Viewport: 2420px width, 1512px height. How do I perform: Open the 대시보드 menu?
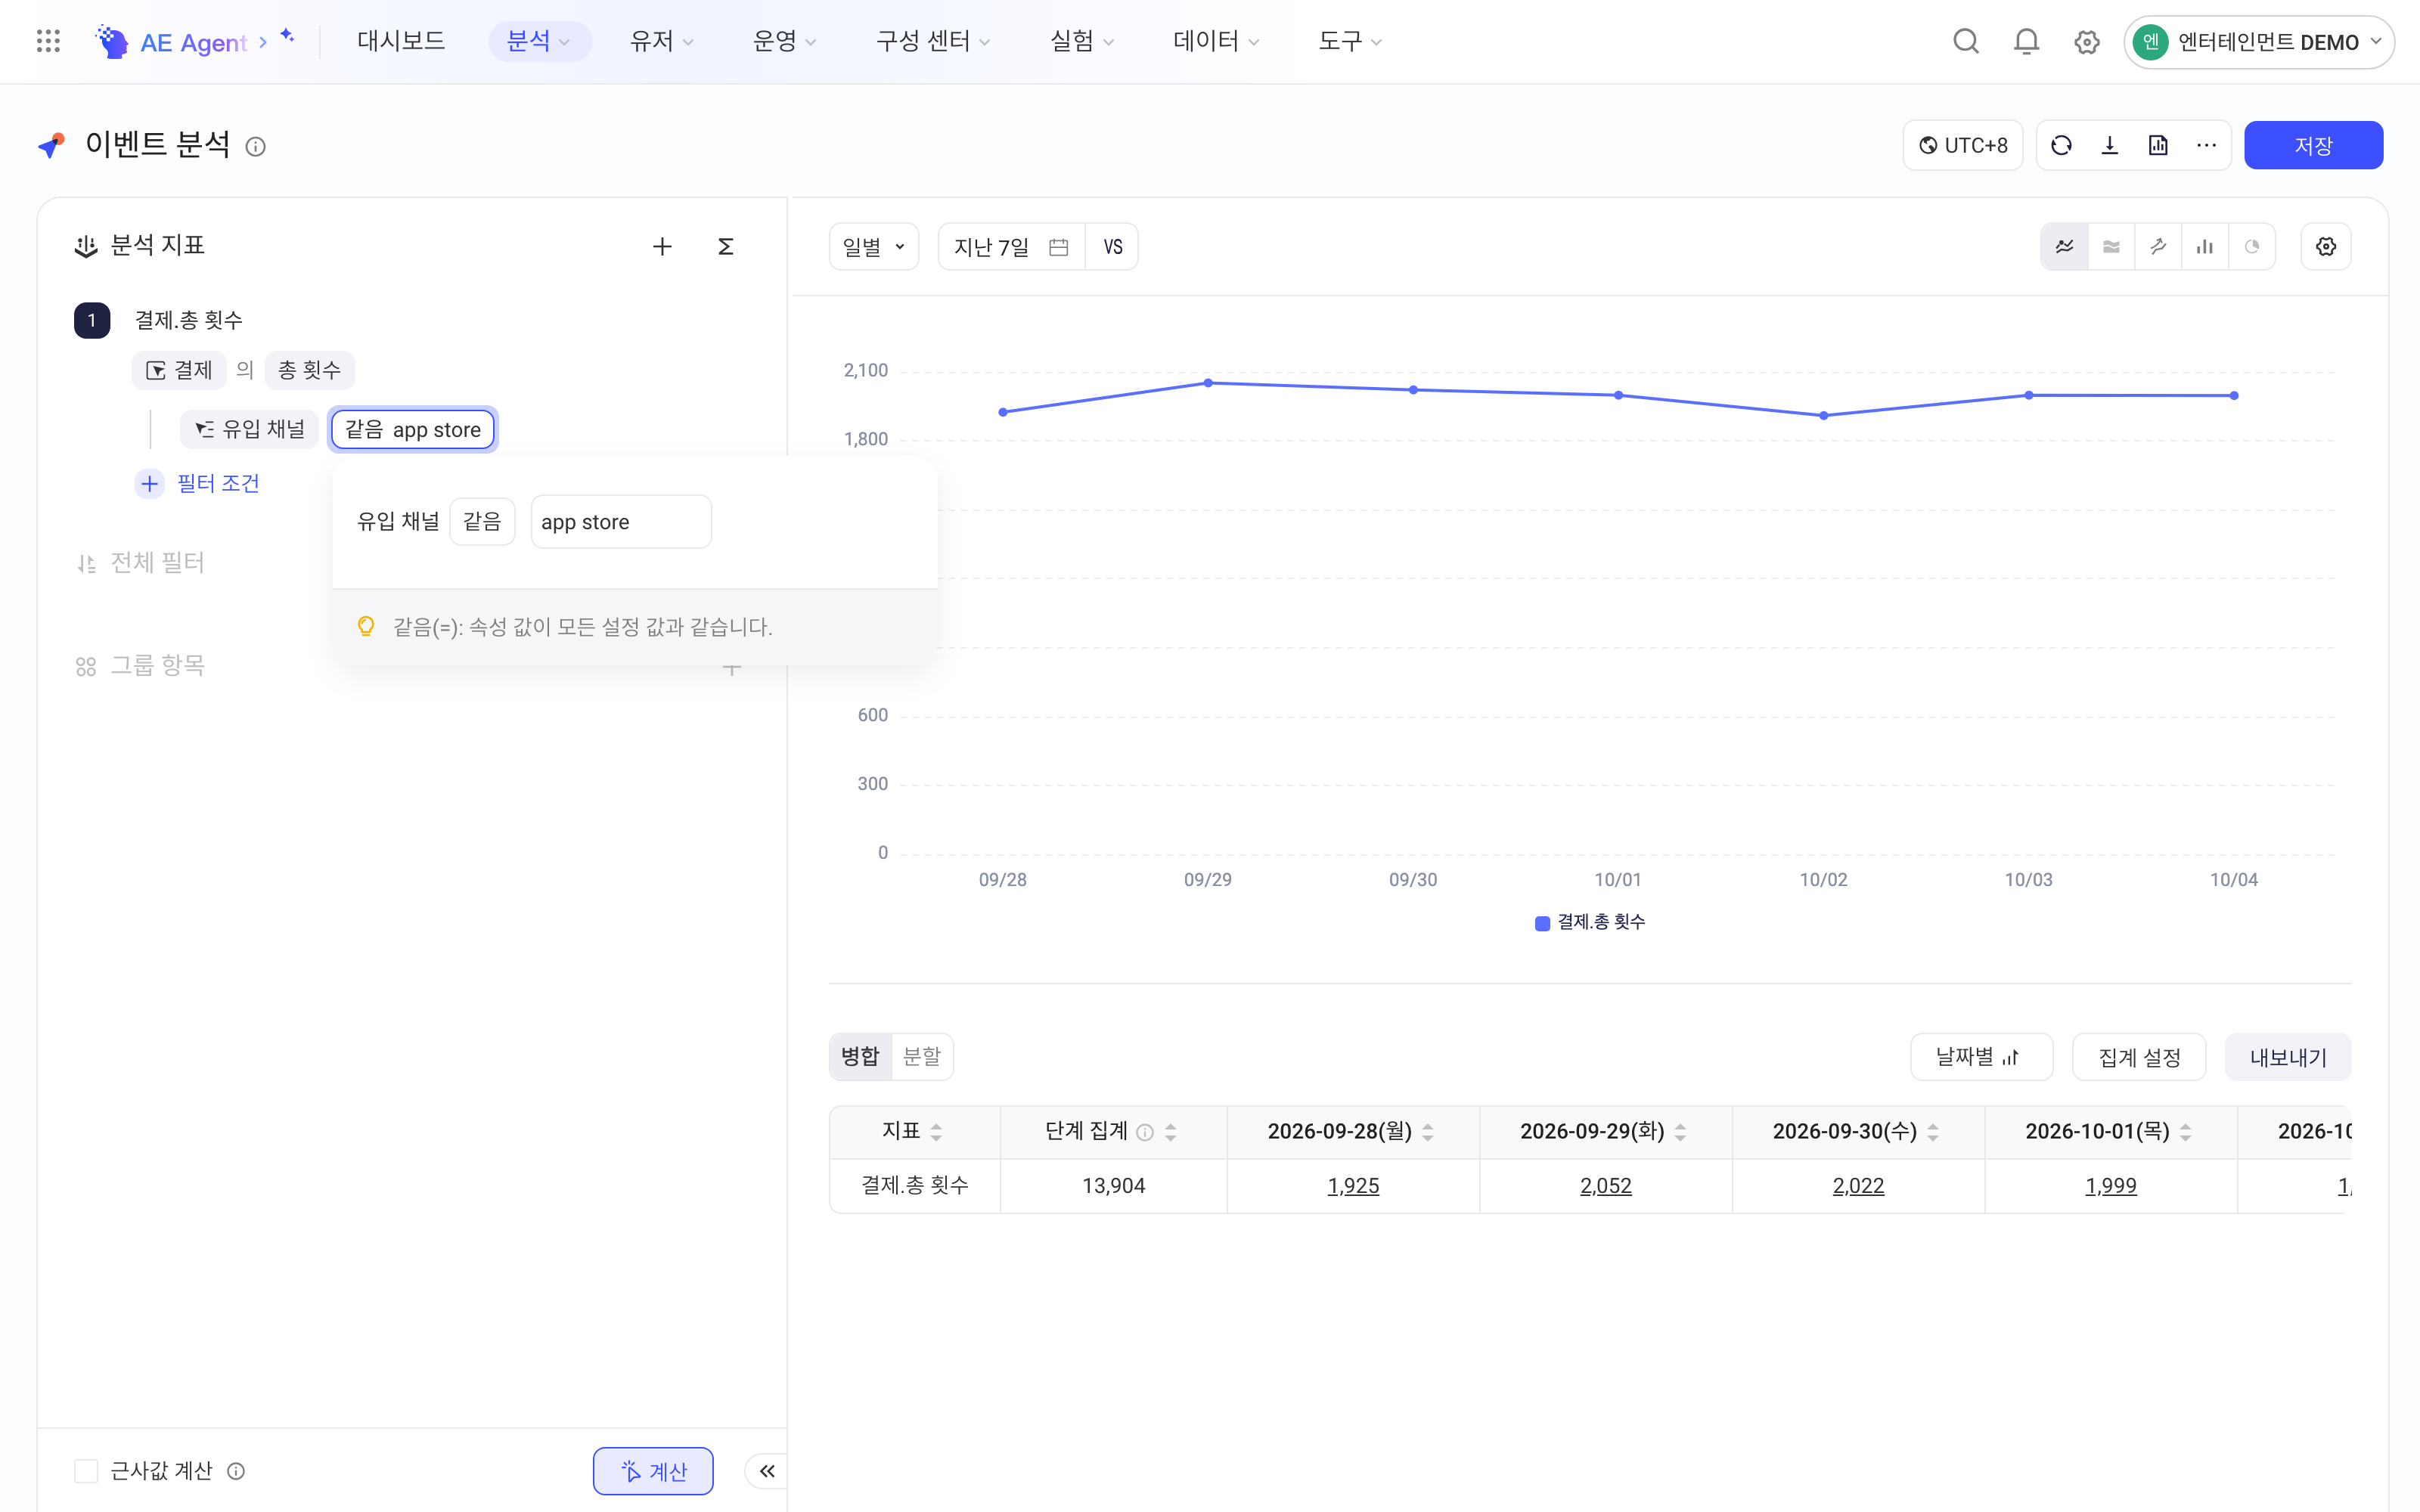401,41
